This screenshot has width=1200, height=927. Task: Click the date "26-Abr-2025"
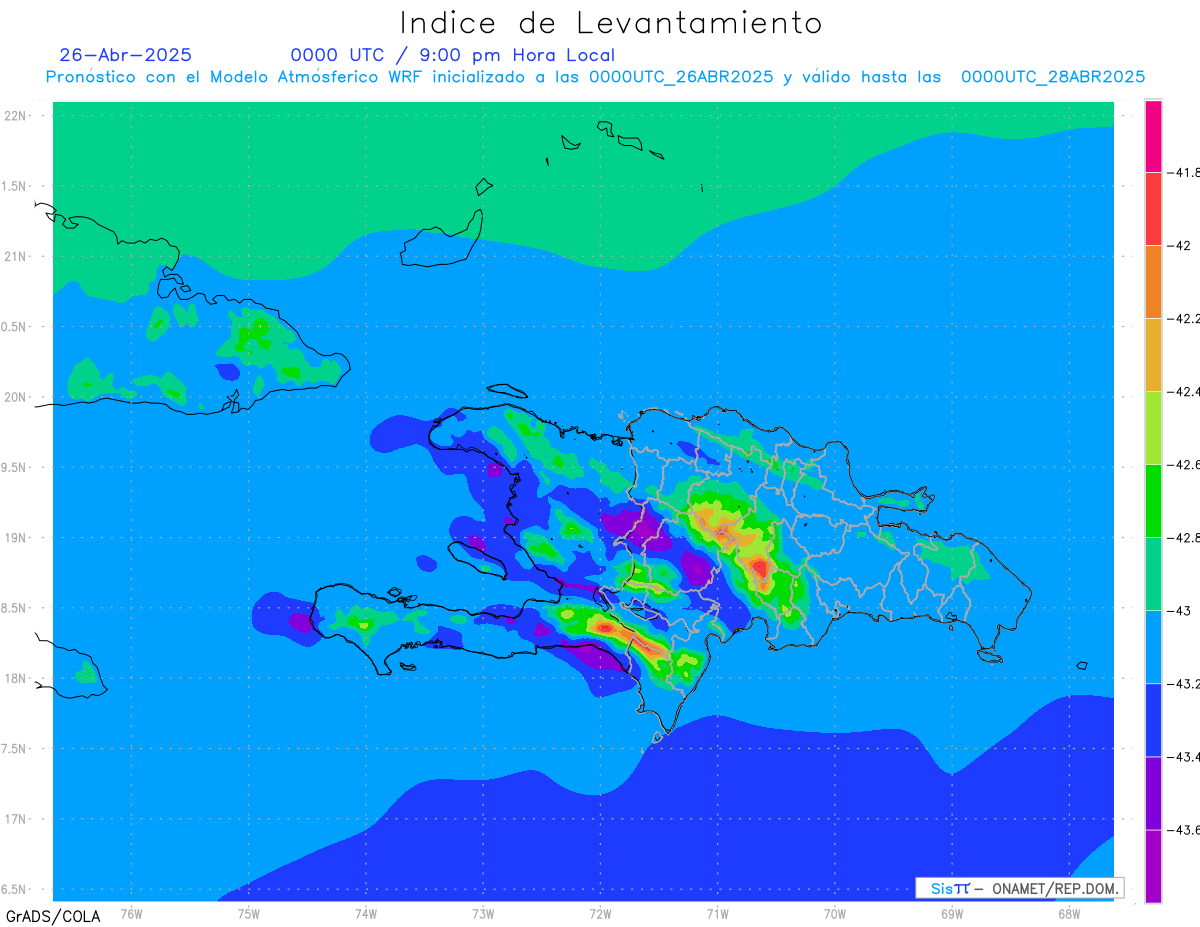(x=126, y=55)
